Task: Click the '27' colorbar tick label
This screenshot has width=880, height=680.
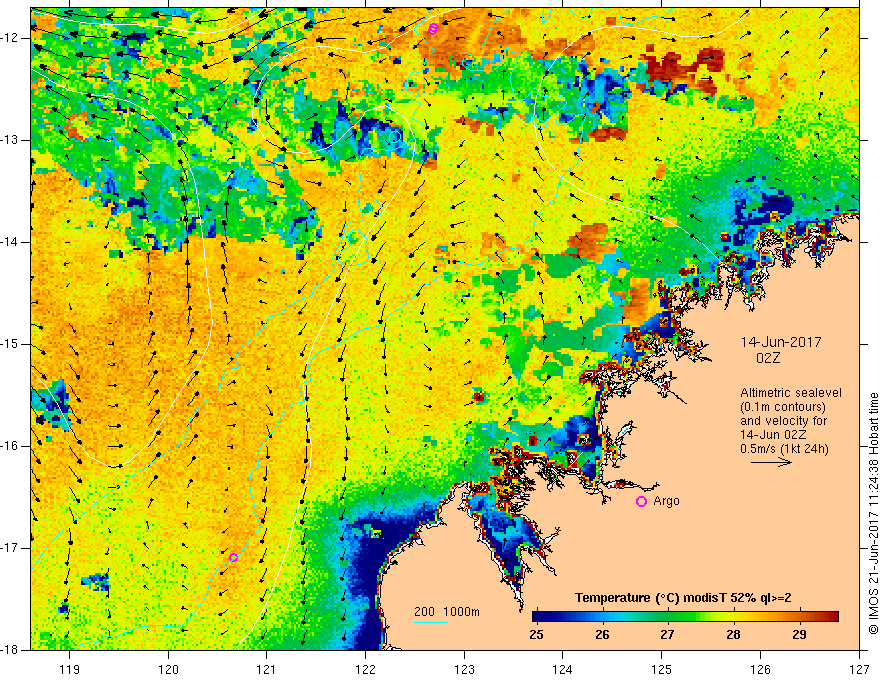Action: pyautogui.click(x=667, y=635)
